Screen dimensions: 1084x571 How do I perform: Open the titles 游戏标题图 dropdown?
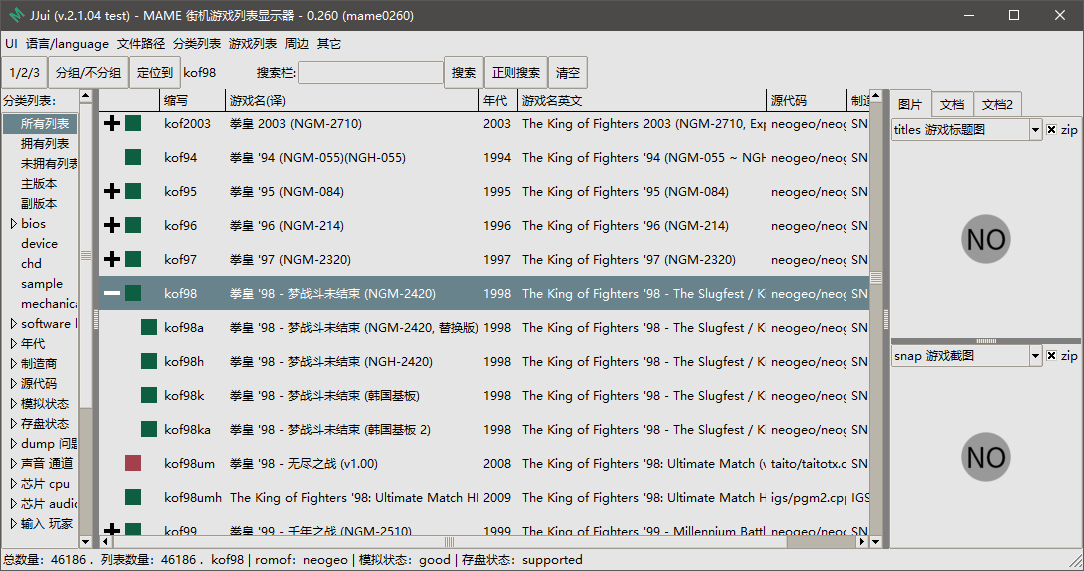coord(966,129)
